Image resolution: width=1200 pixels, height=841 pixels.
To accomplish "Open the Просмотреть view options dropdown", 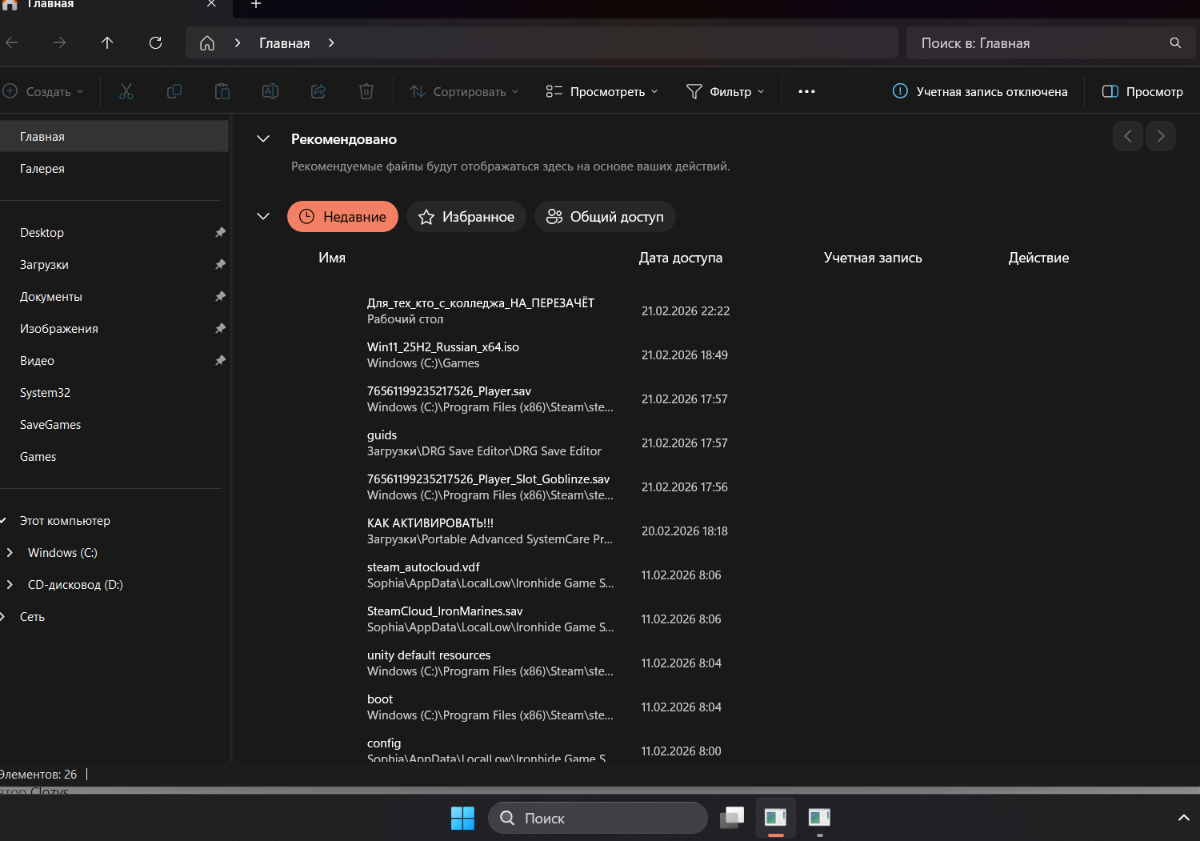I will pyautogui.click(x=602, y=91).
